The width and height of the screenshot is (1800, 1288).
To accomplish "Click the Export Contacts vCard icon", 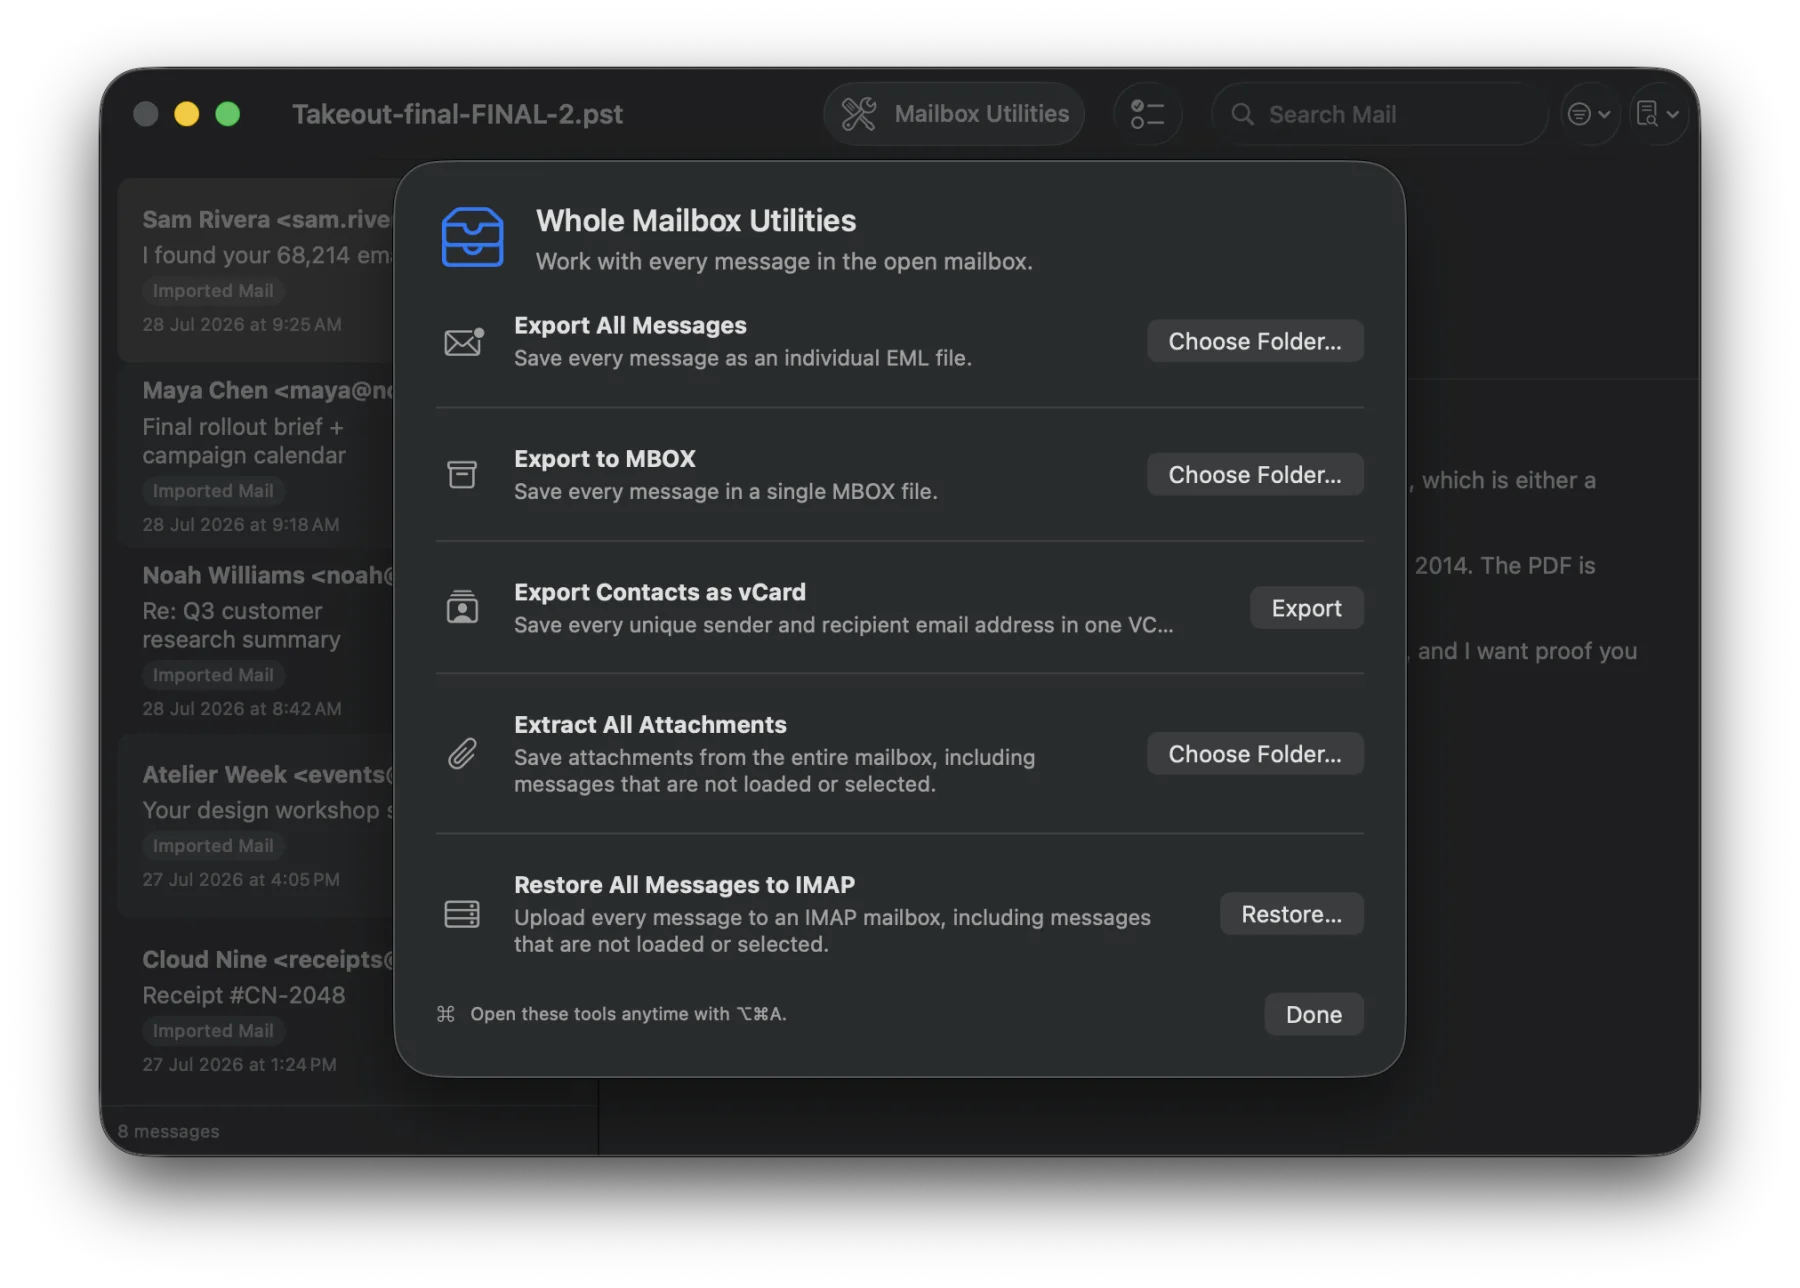I will tap(462, 607).
